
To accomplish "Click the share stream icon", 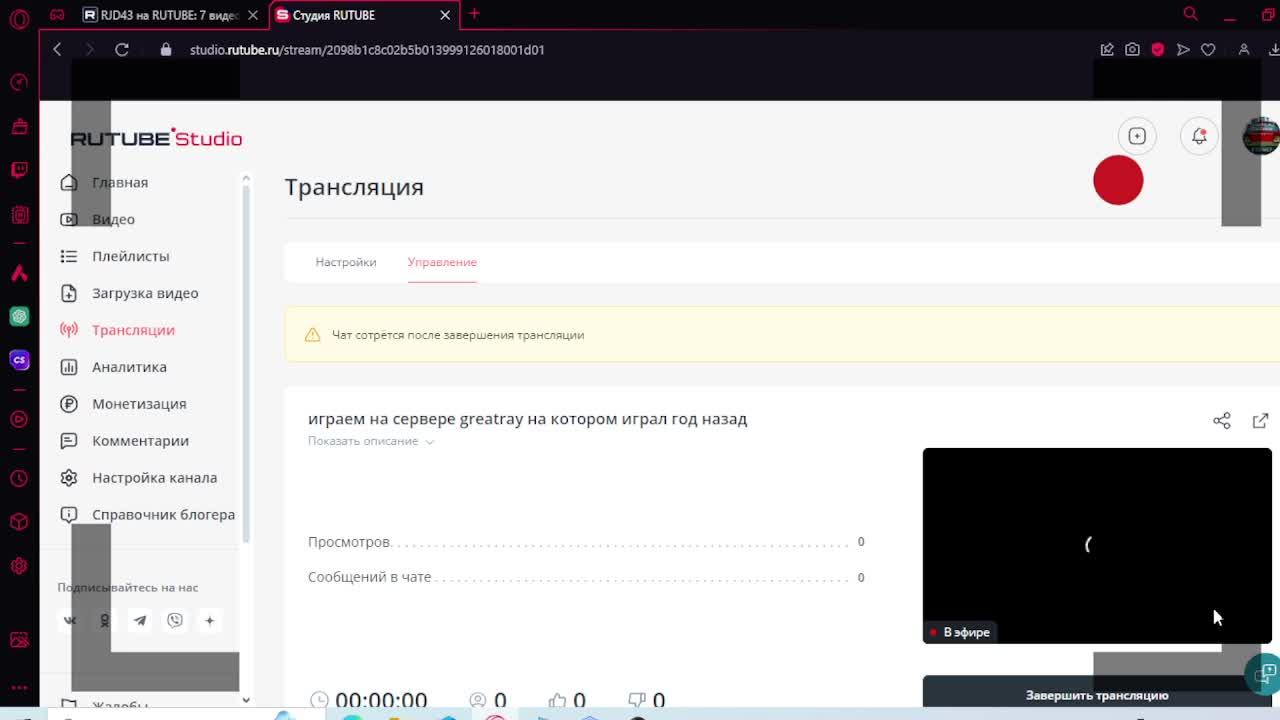I will pos(1222,421).
